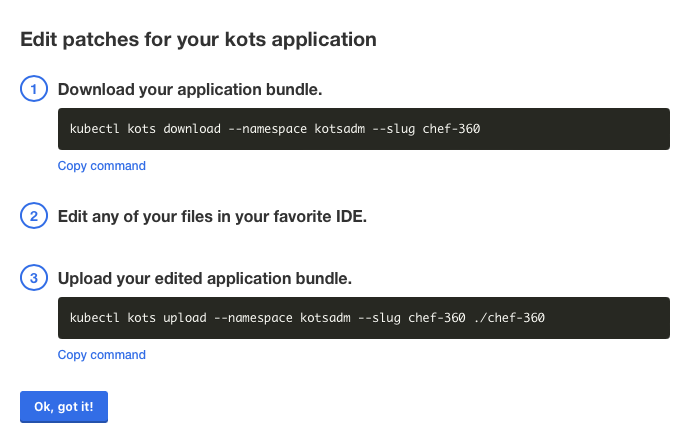This screenshot has height=443, width=690.
Task: Copy the kots download command
Action: (x=101, y=166)
